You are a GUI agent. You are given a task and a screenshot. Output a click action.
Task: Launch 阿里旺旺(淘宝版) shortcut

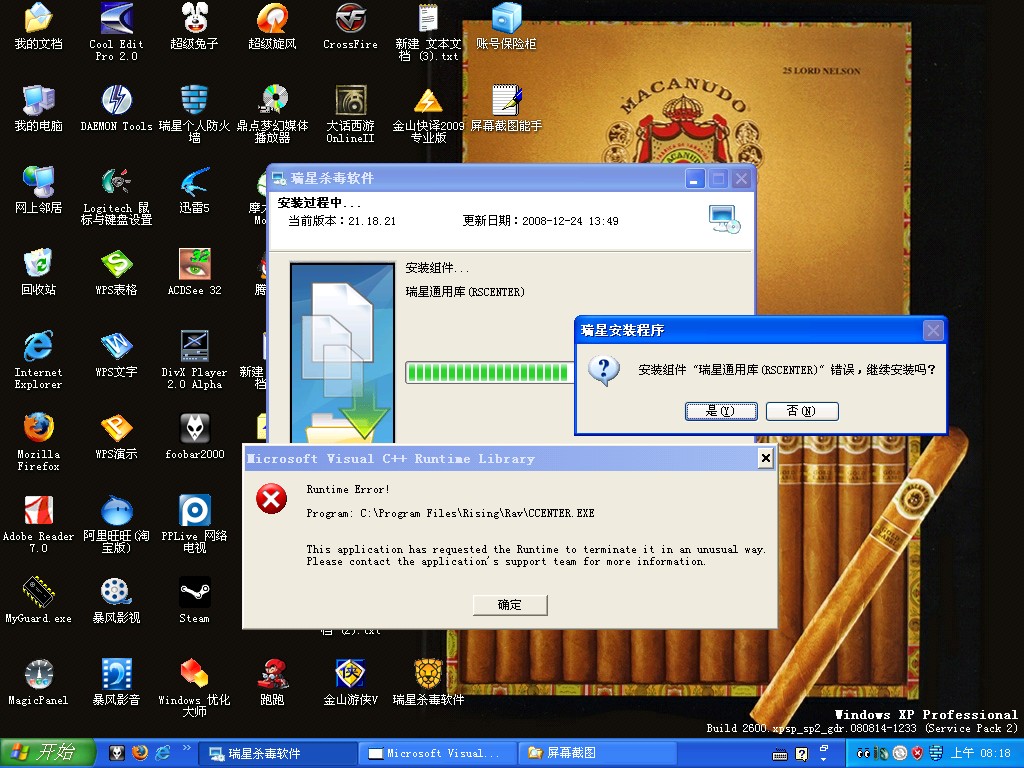116,524
